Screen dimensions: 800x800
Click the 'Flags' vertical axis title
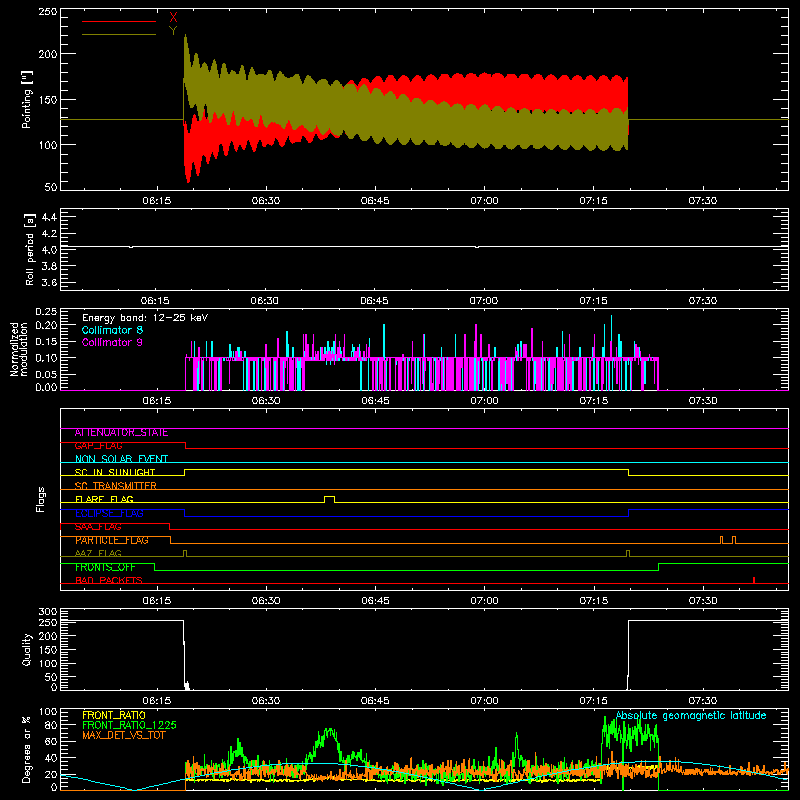click(x=41, y=499)
